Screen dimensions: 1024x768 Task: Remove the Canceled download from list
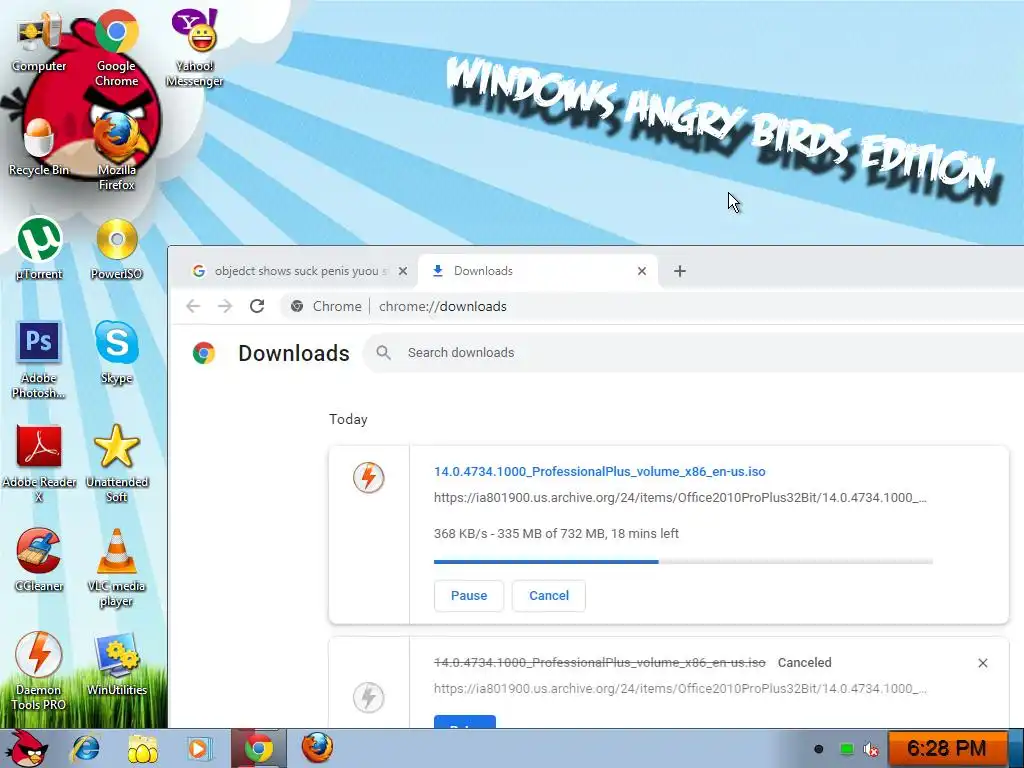(983, 663)
